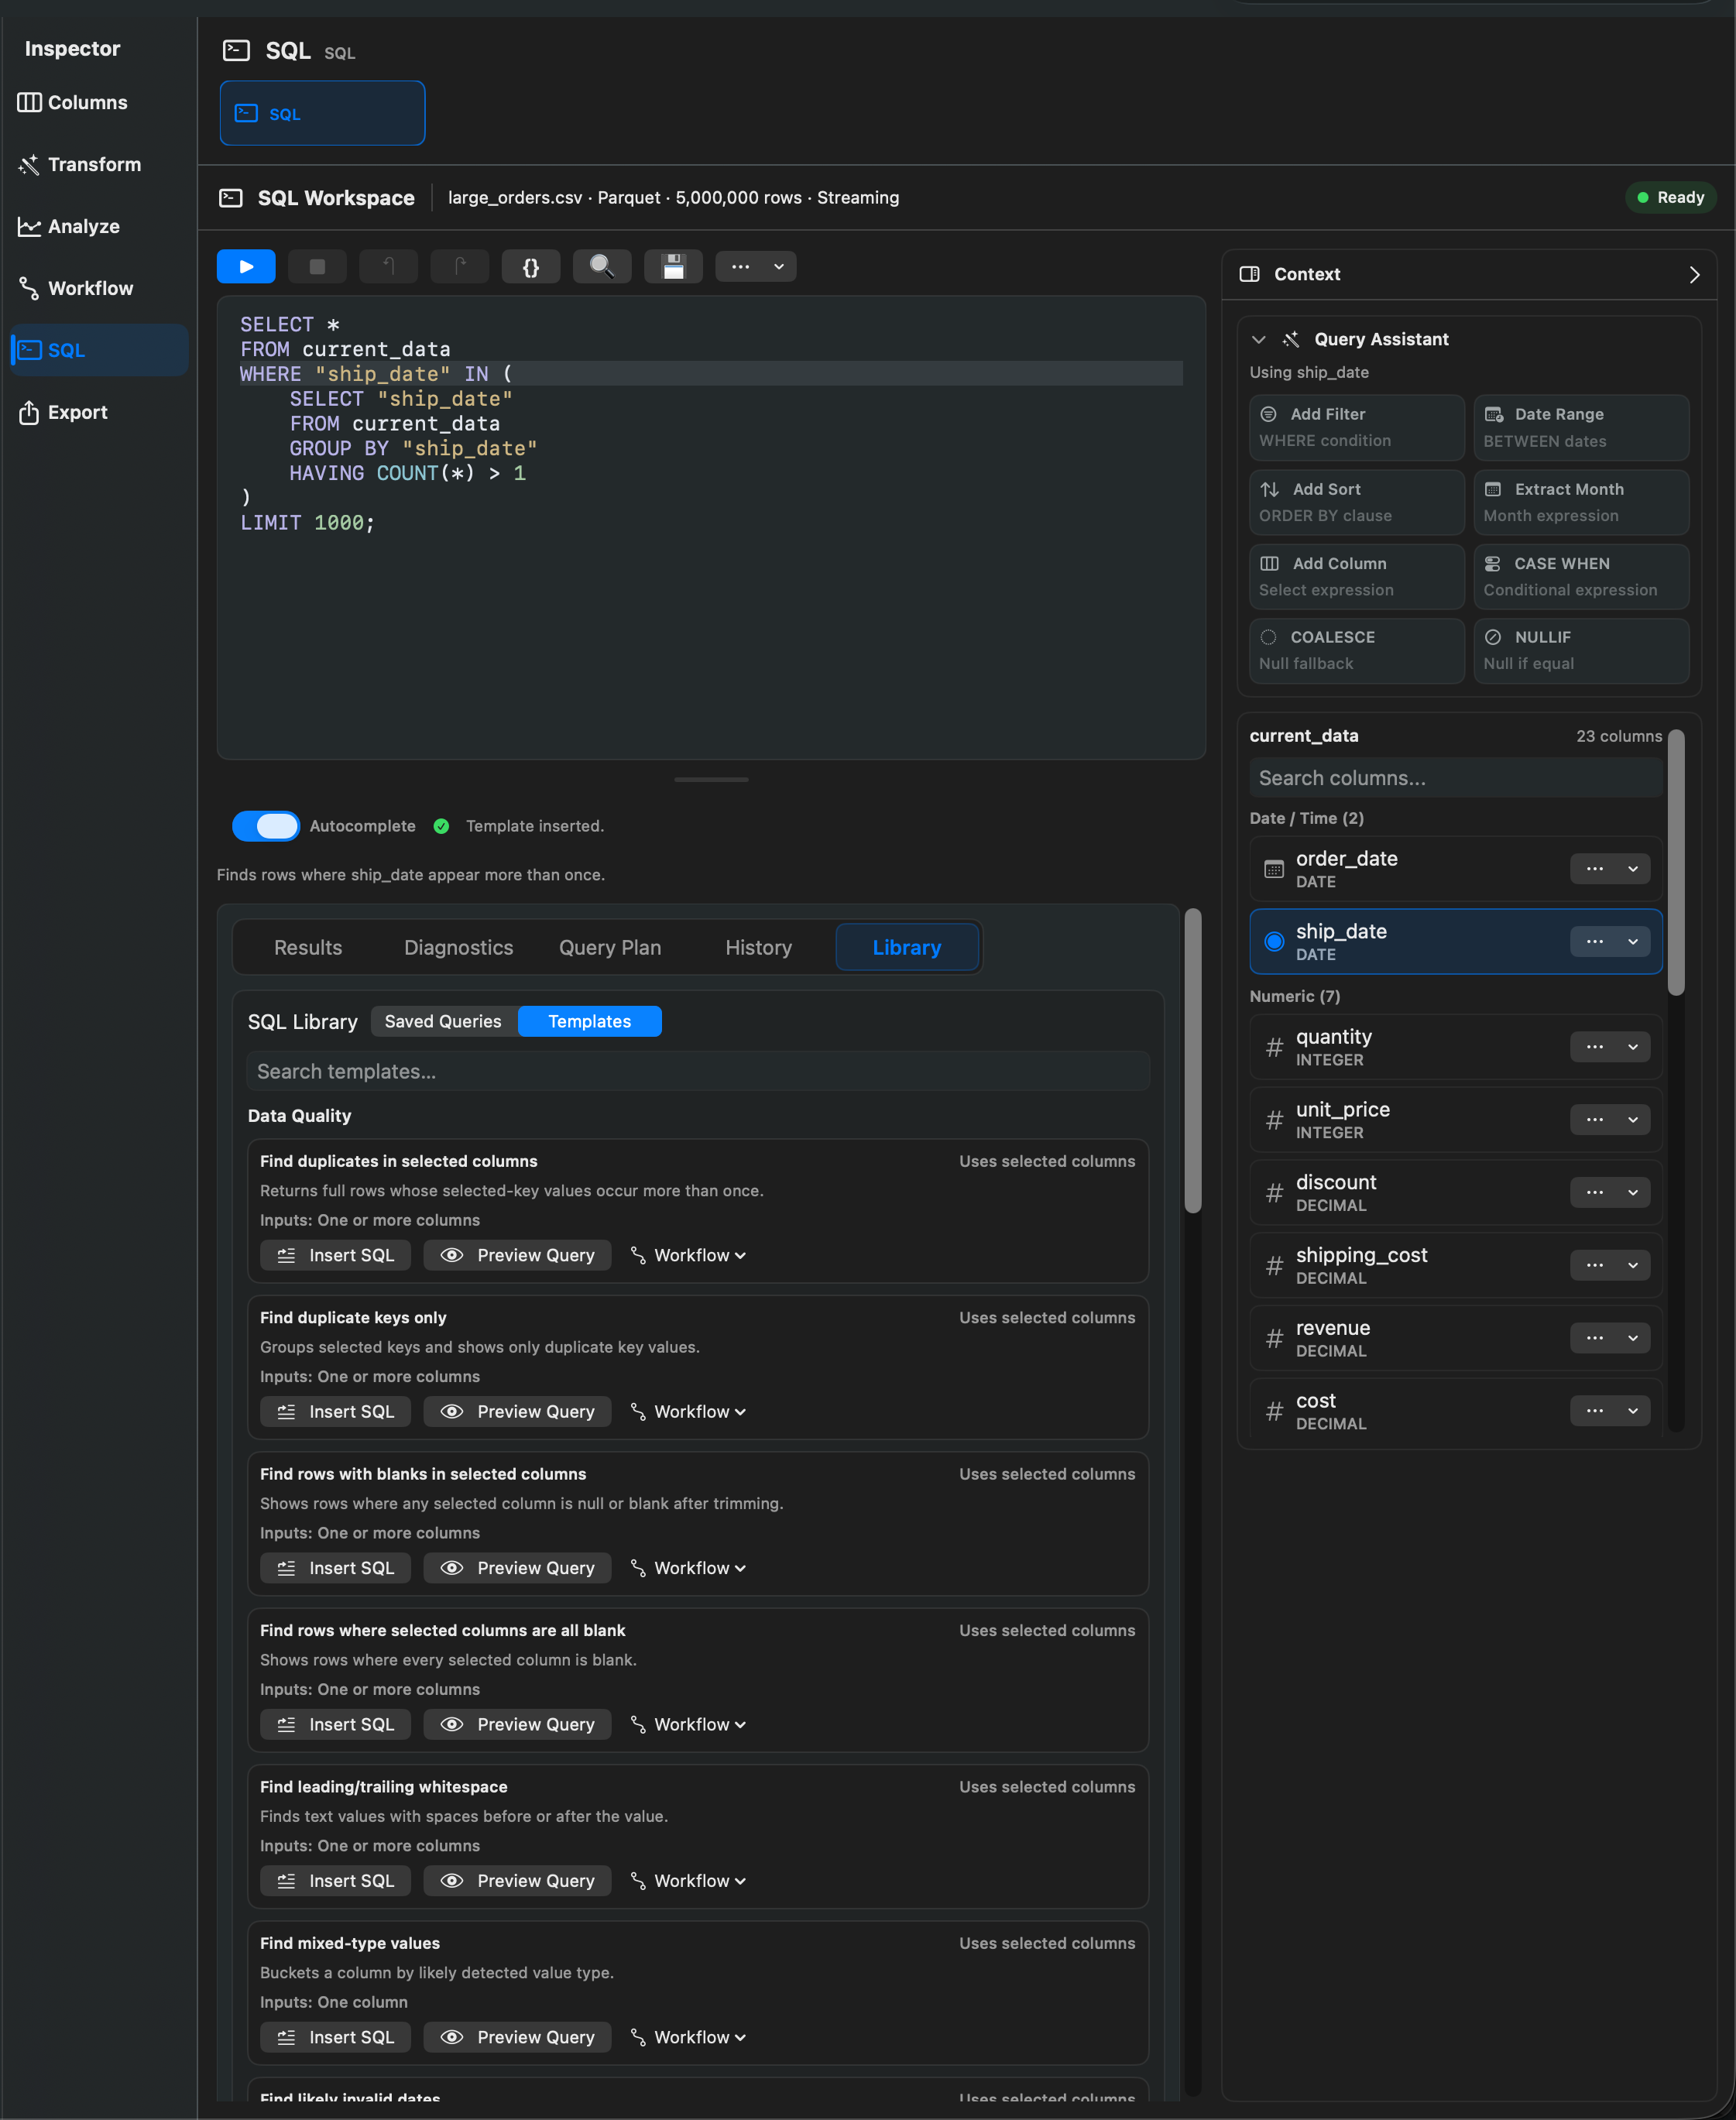Open unit_price column actions dropdown
The image size is (1736, 2120).
[1610, 1120]
